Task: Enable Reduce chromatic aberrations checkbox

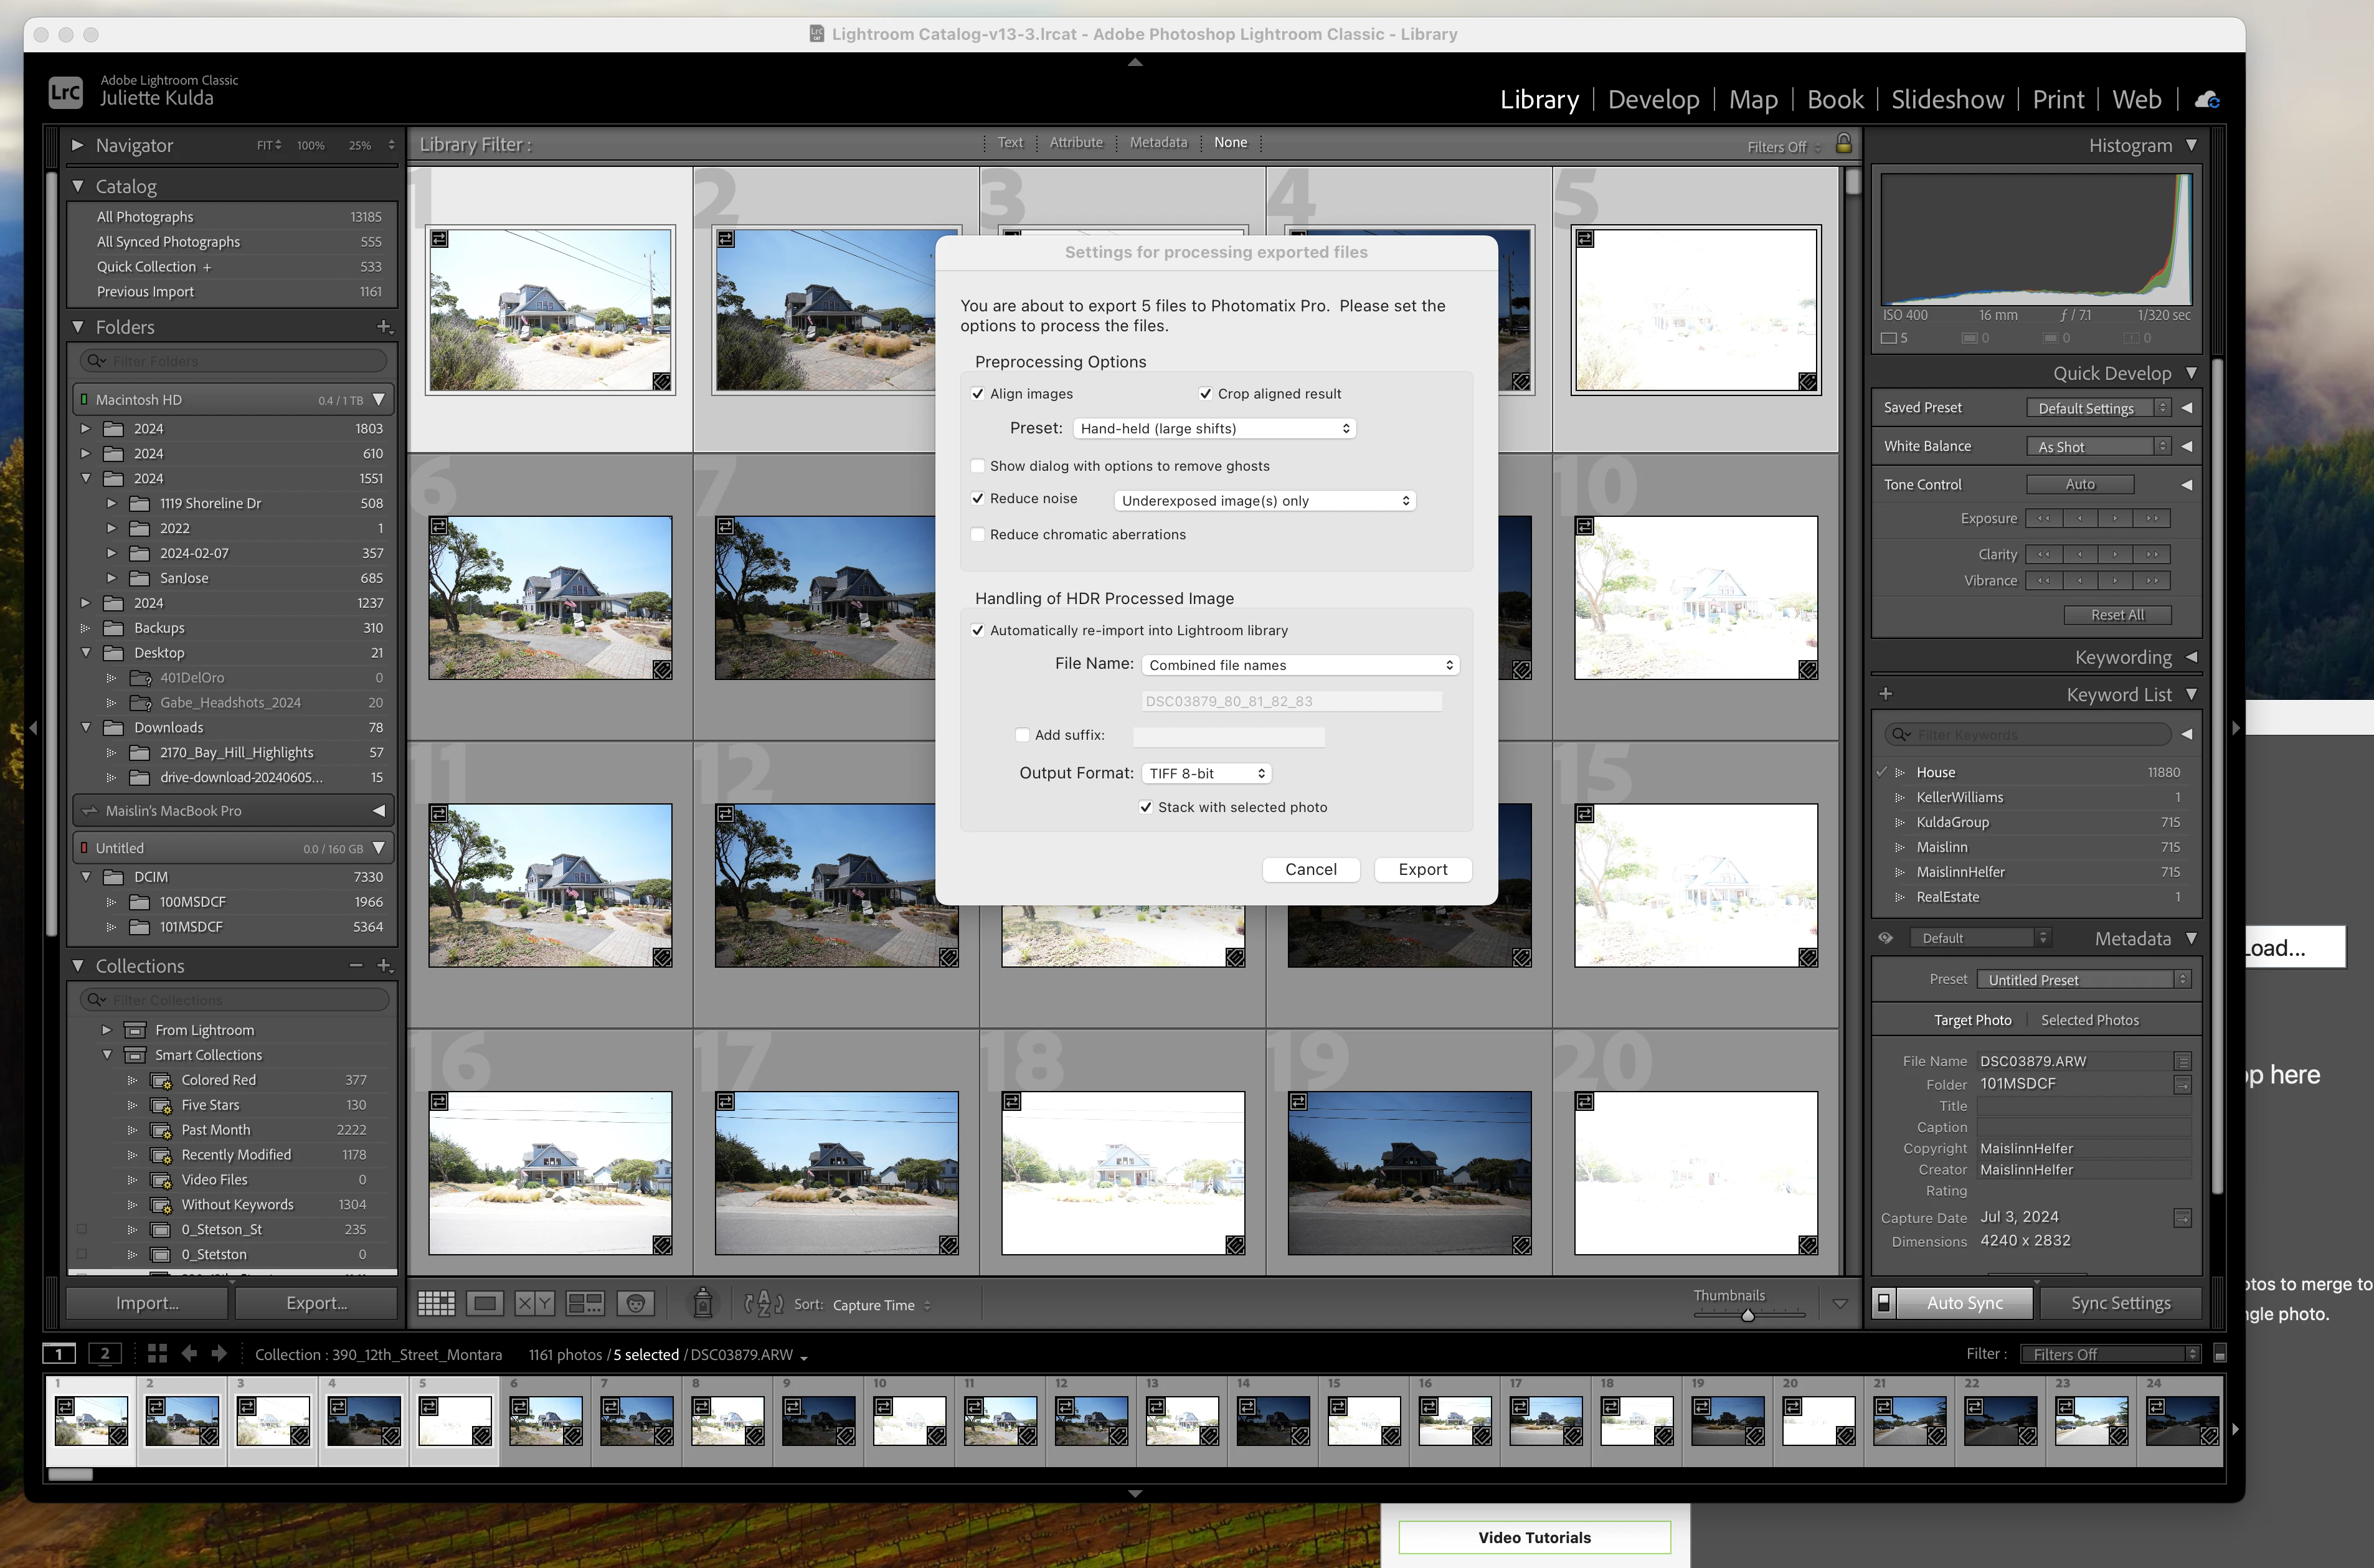Action: click(978, 535)
